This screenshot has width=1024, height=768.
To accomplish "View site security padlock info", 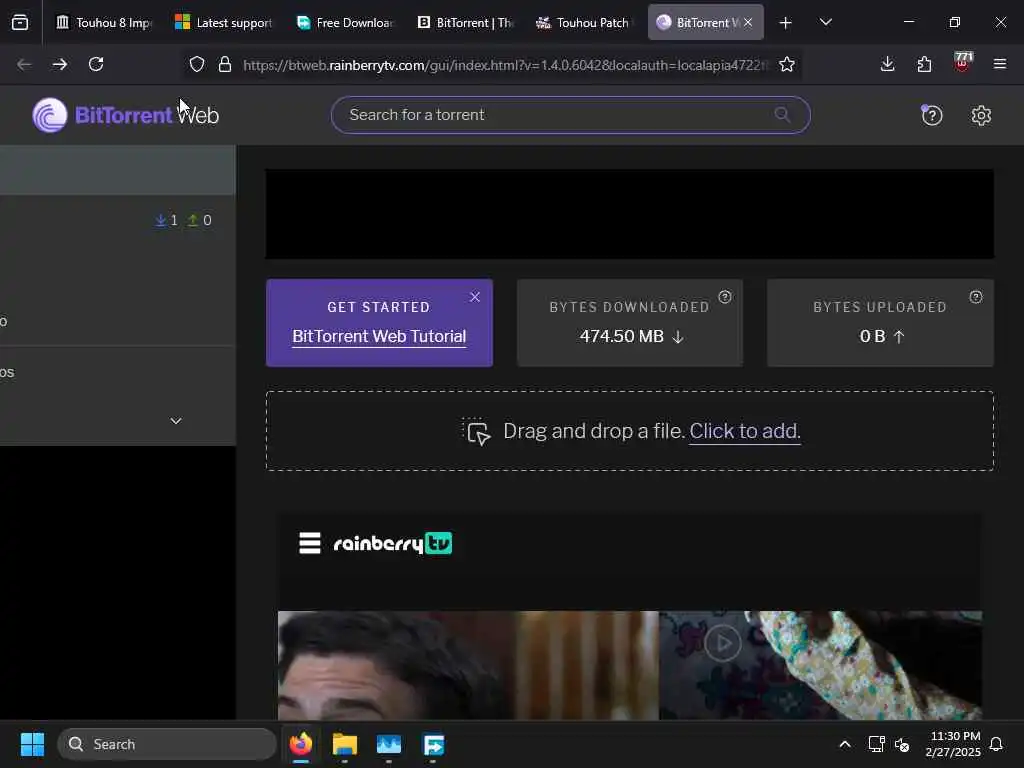I will [x=225, y=64].
